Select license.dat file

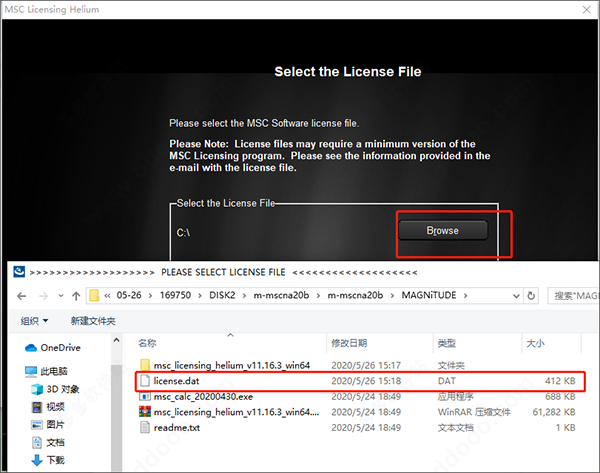176,381
